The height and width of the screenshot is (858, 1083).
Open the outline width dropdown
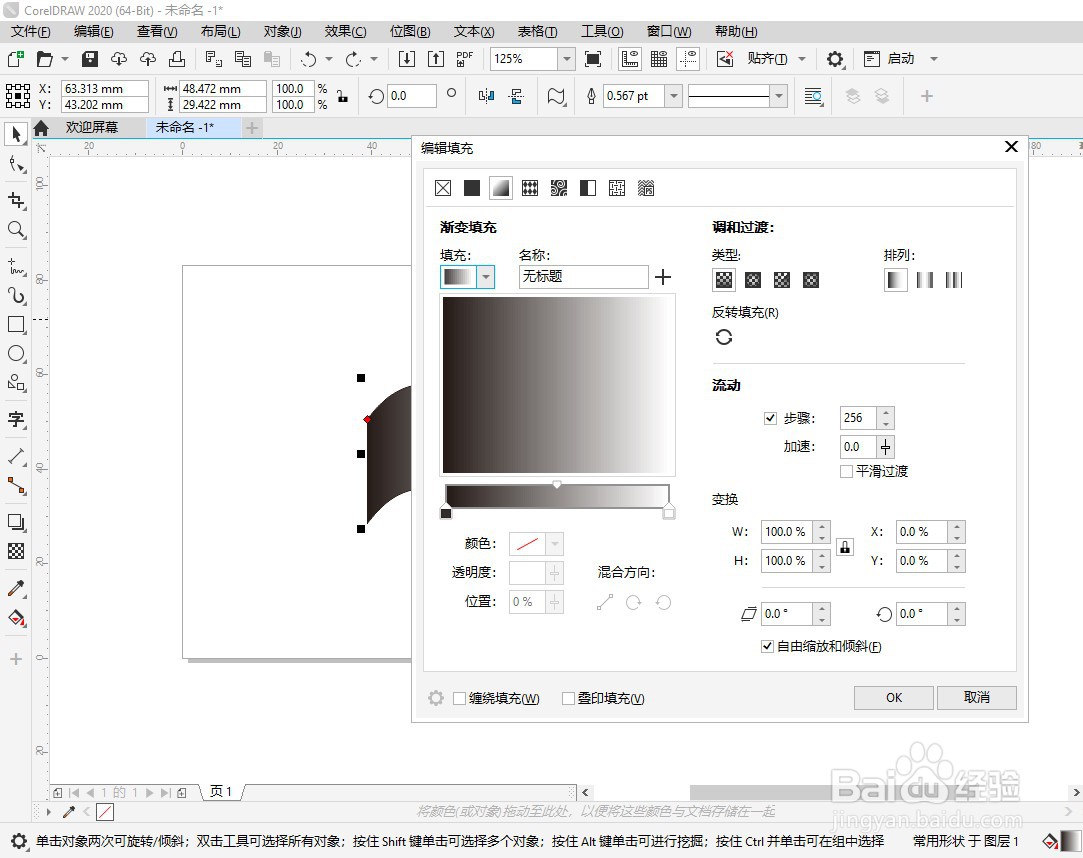pos(673,96)
